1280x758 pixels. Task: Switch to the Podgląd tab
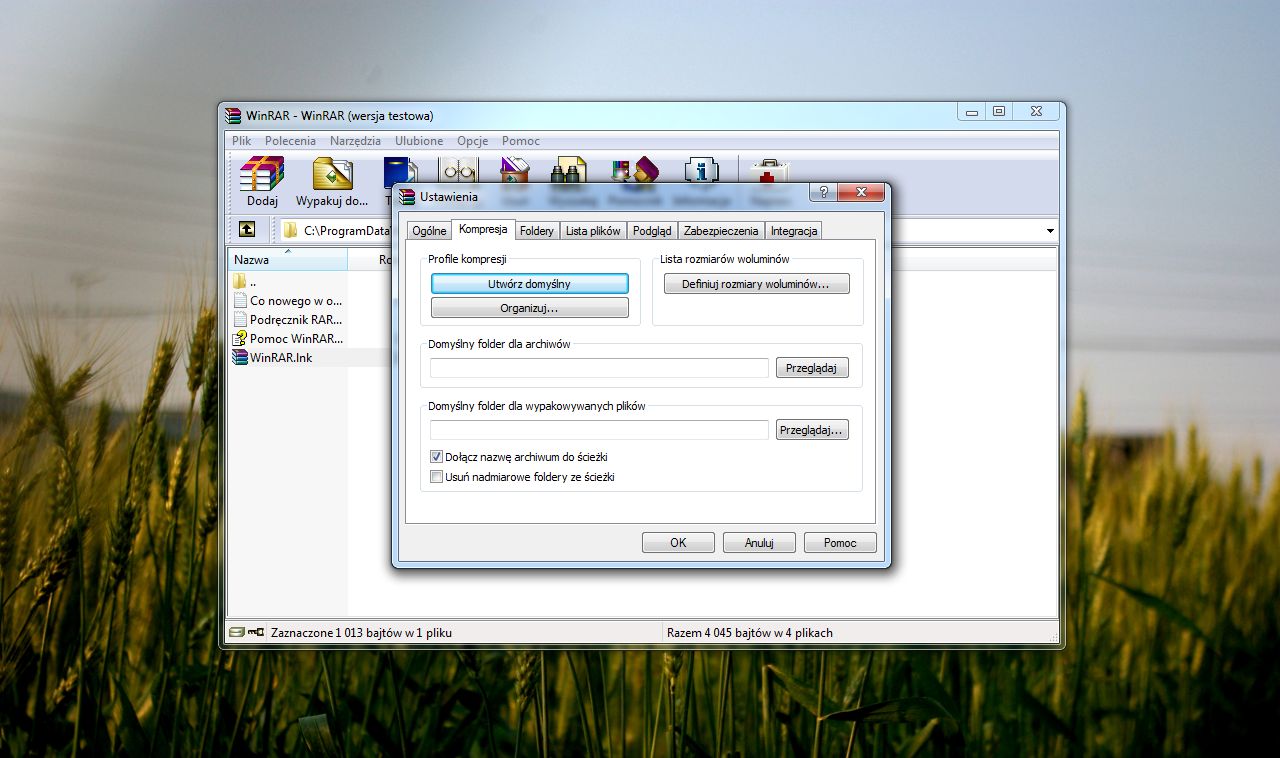pos(652,231)
